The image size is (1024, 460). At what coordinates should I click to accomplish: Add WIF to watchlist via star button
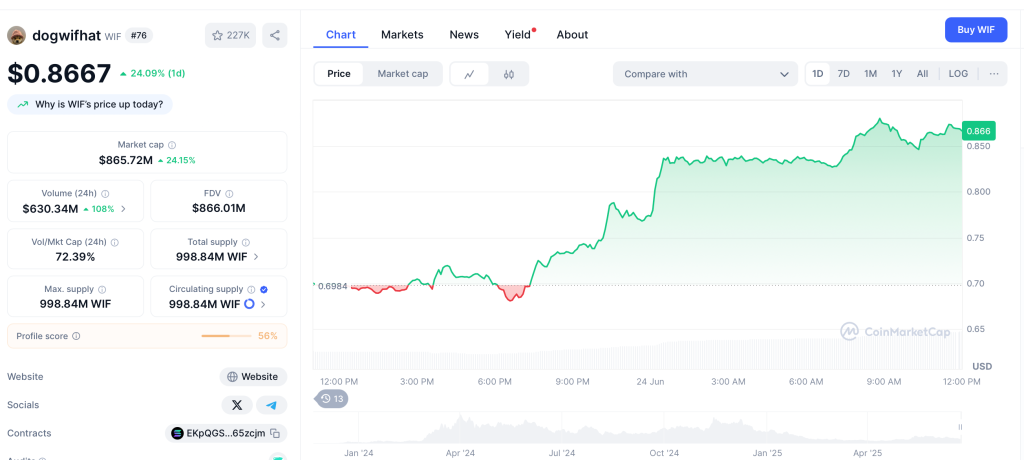click(x=229, y=35)
